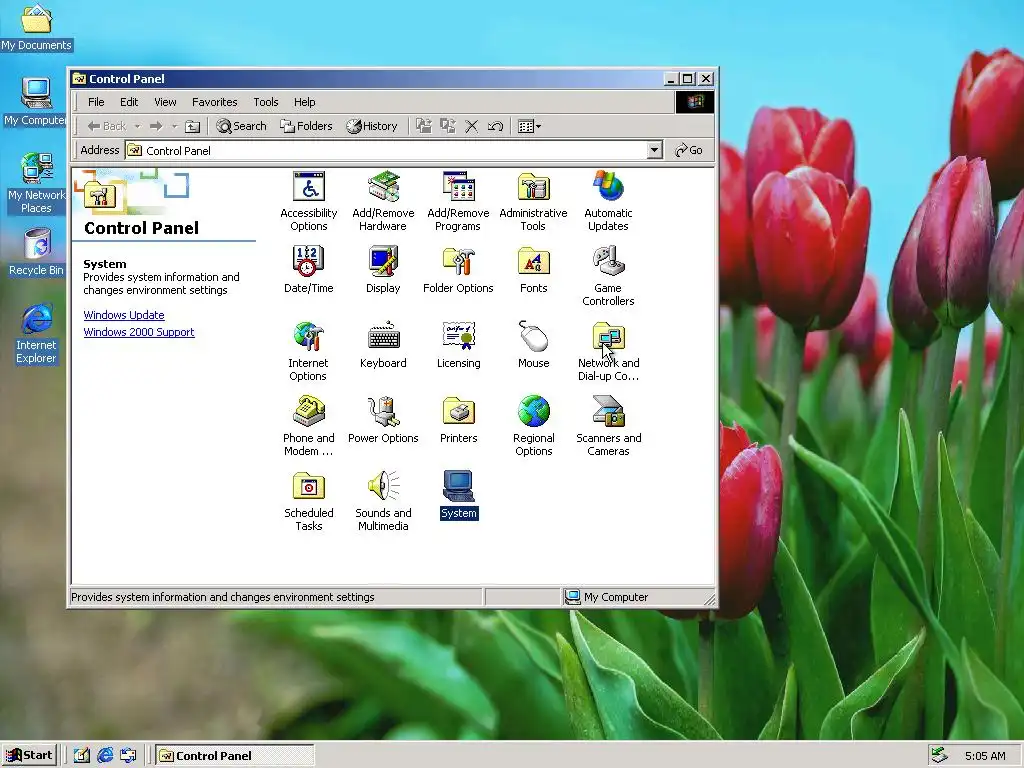Select the Mouse icon

(534, 337)
